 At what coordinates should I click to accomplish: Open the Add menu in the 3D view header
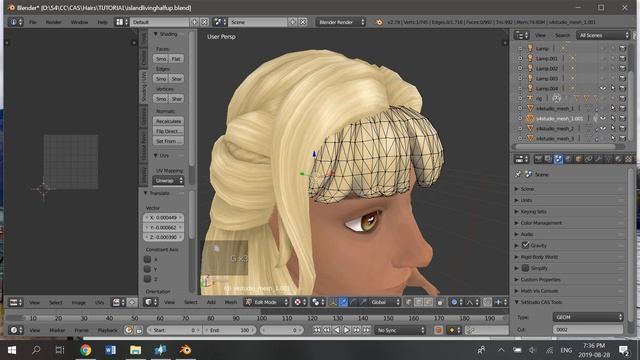coord(211,302)
